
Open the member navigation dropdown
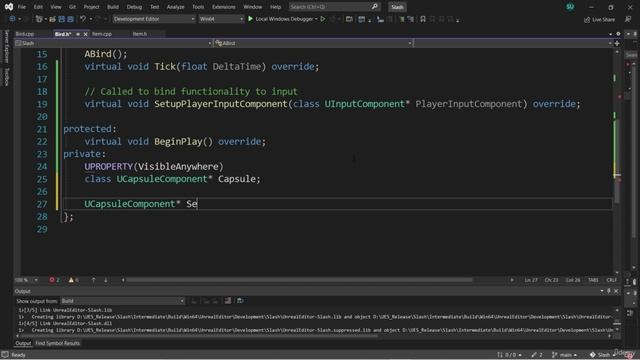(x=513, y=43)
